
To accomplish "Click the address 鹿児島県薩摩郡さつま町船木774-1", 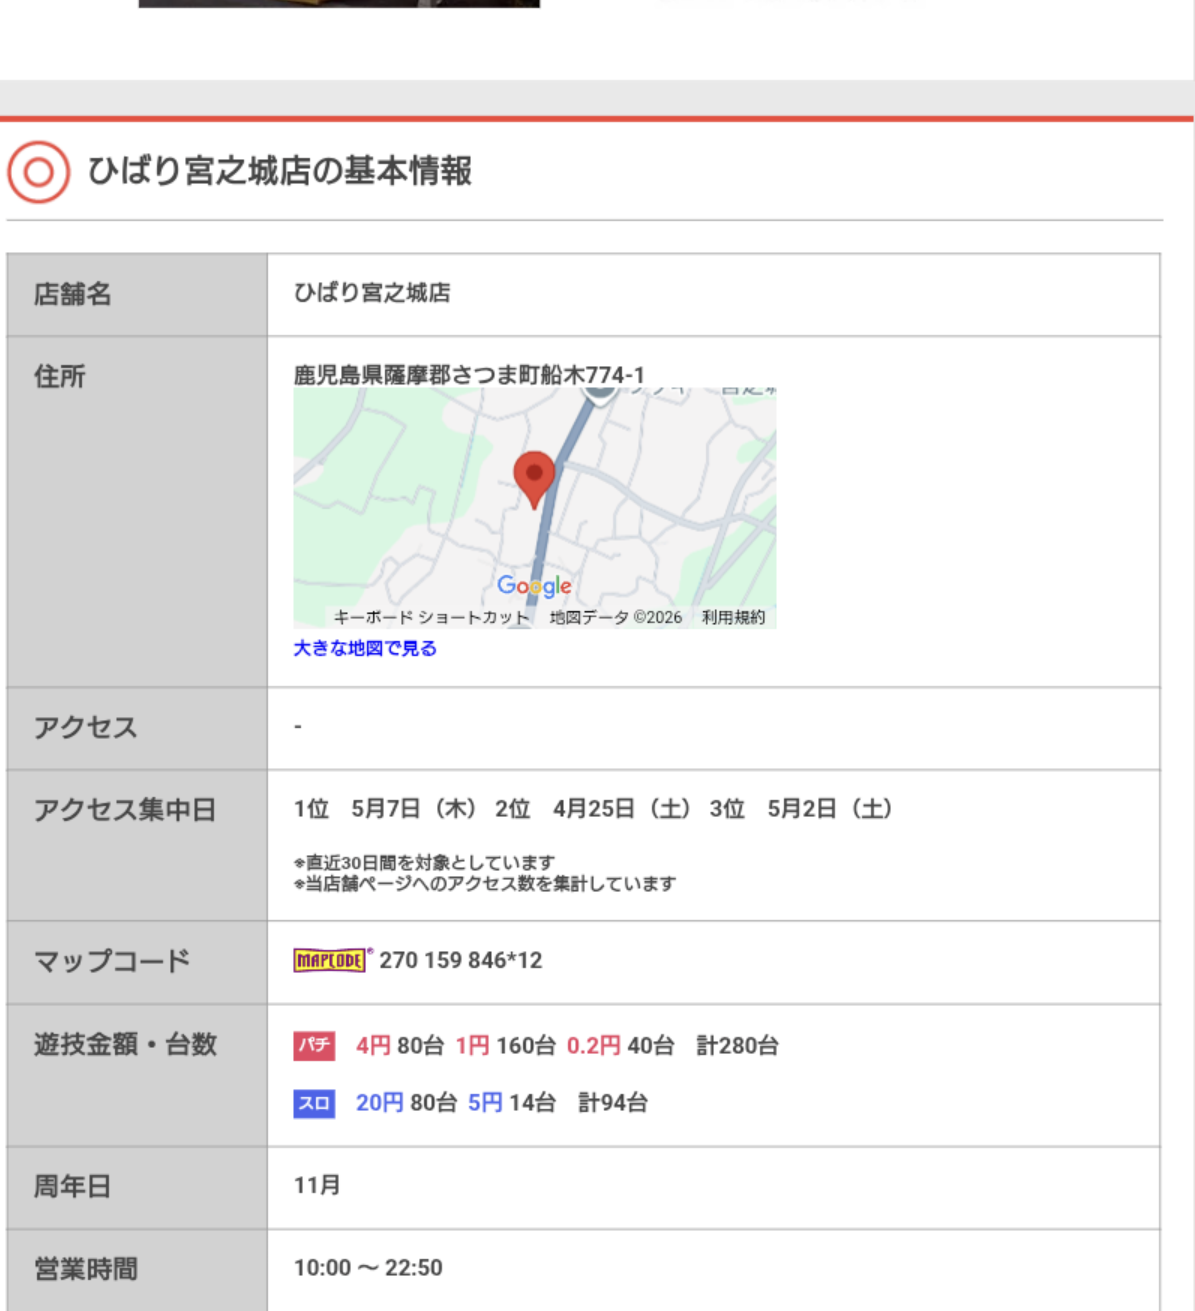I will click(469, 375).
